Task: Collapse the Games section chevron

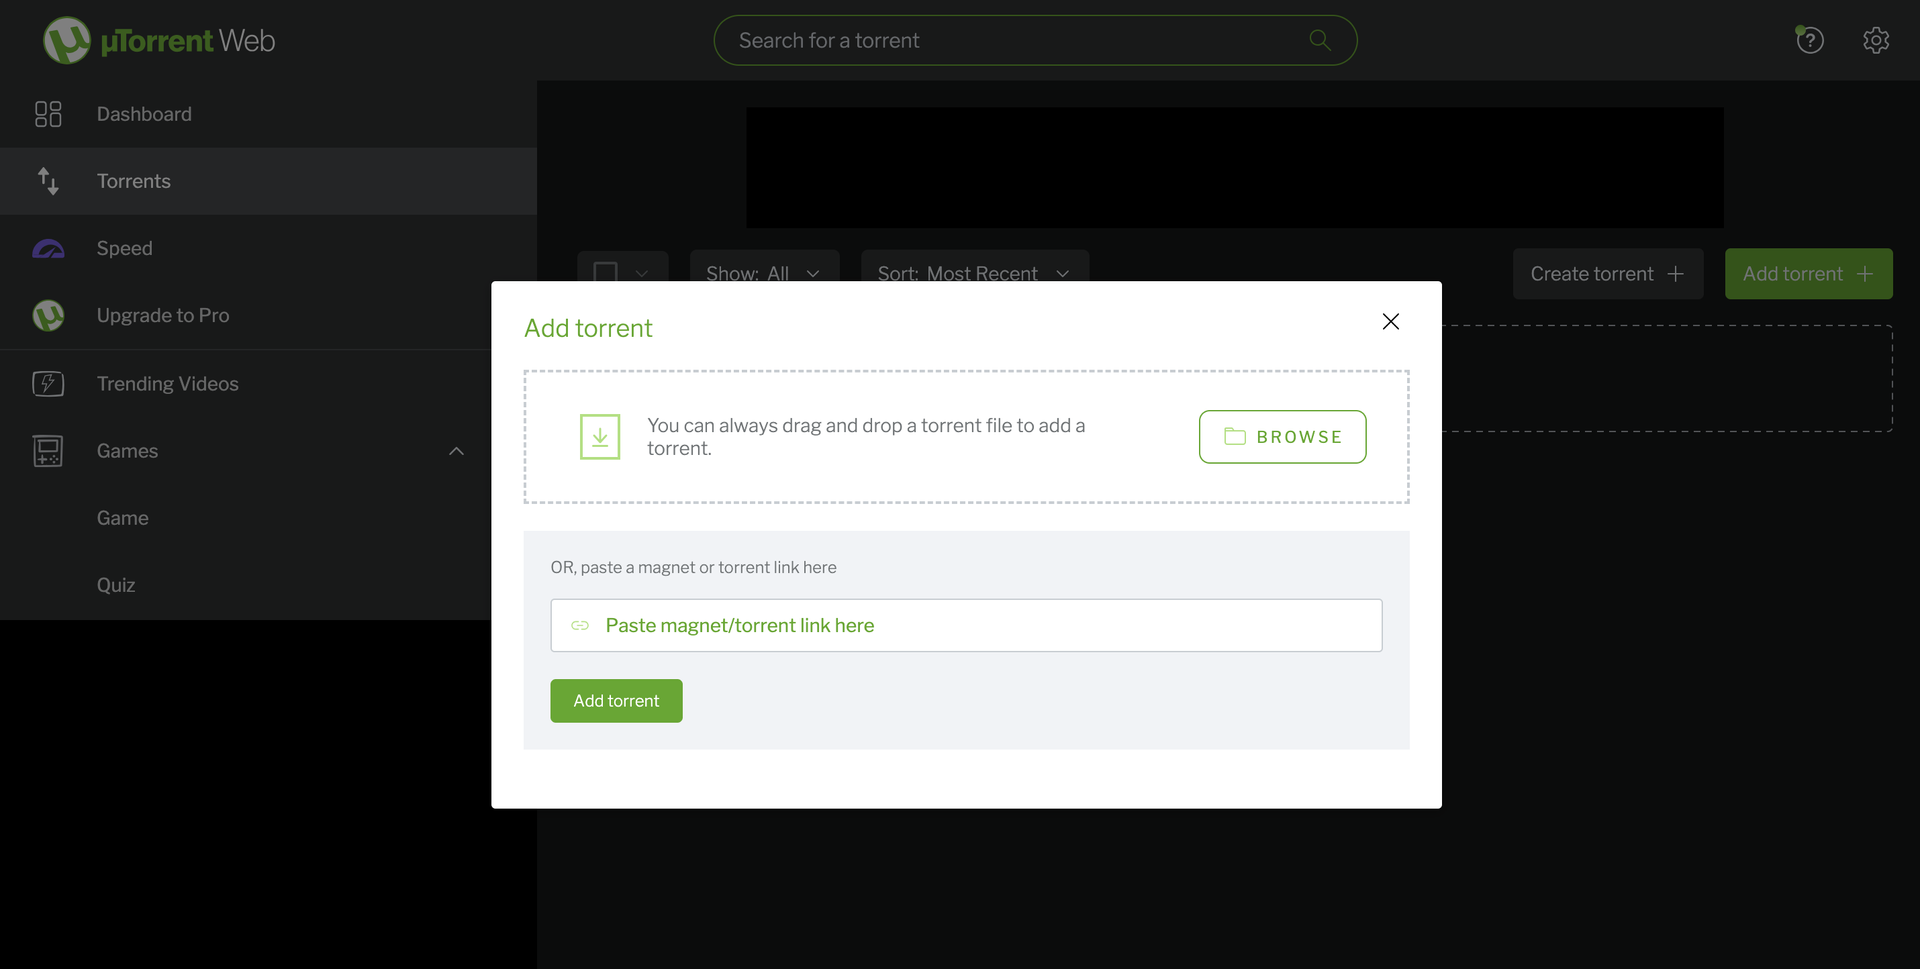Action: point(456,451)
